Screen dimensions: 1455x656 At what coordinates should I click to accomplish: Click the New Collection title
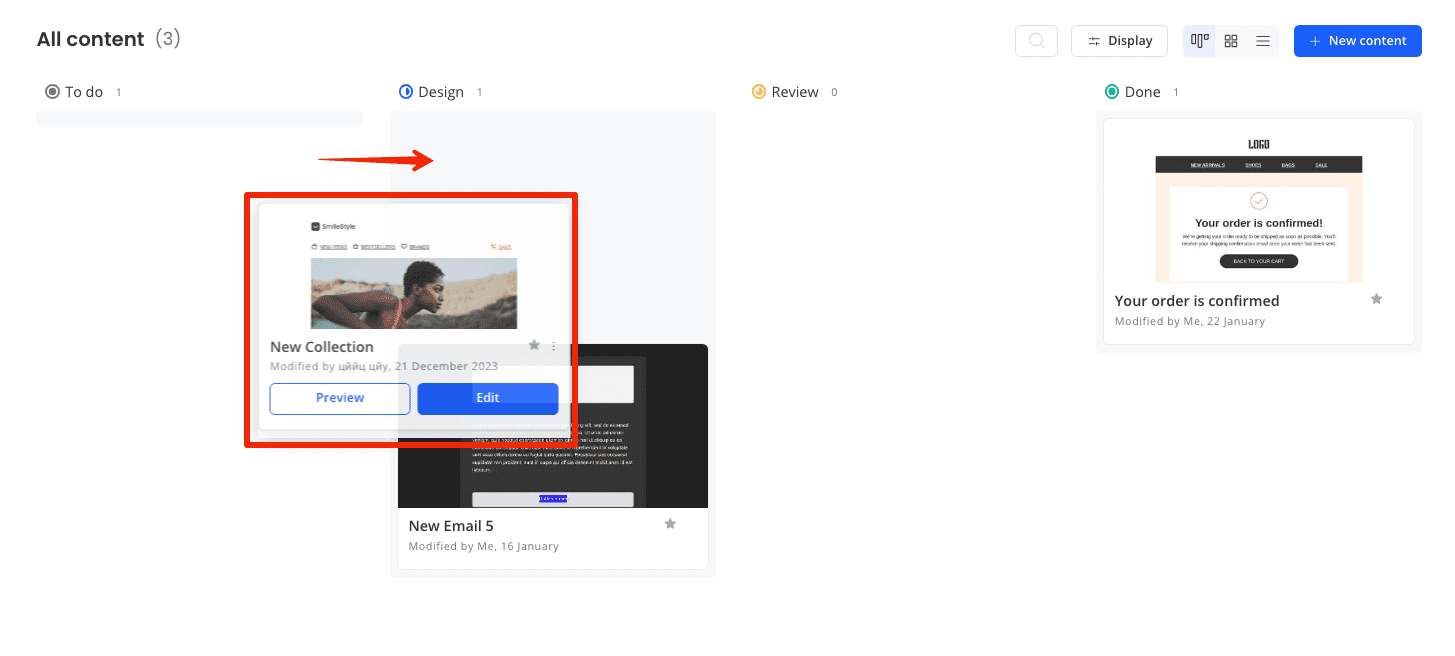322,347
